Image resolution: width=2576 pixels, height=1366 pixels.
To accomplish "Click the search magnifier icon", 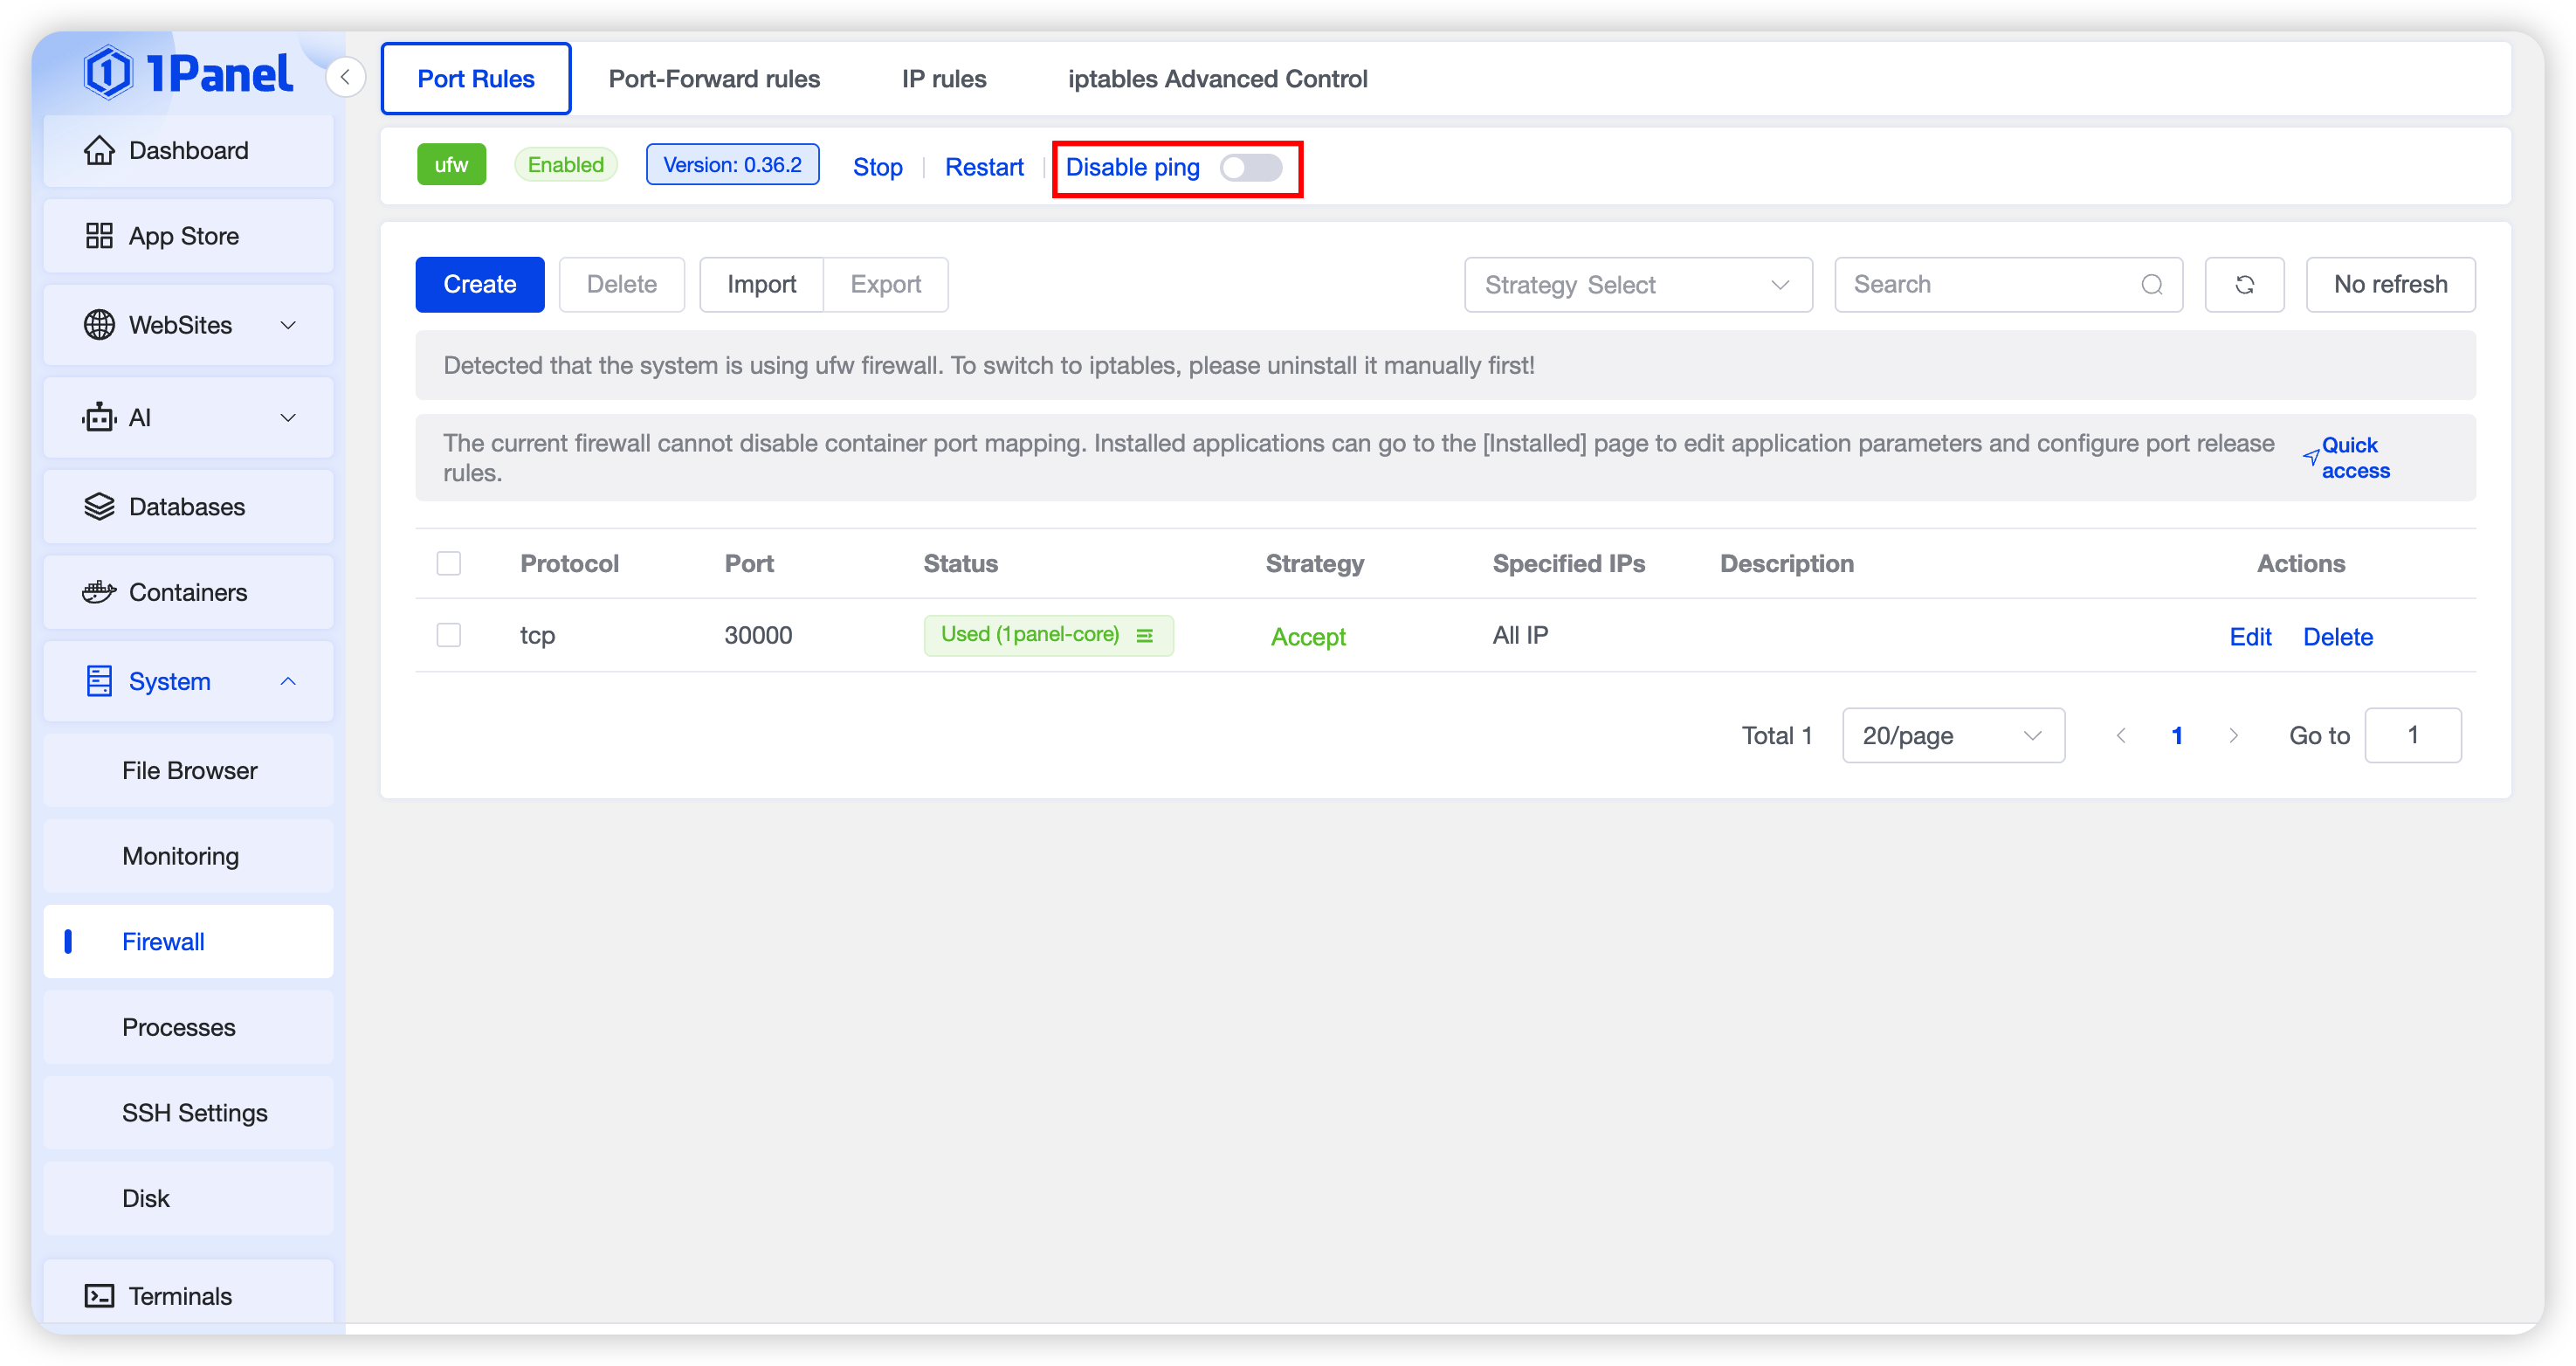I will pos(2152,285).
